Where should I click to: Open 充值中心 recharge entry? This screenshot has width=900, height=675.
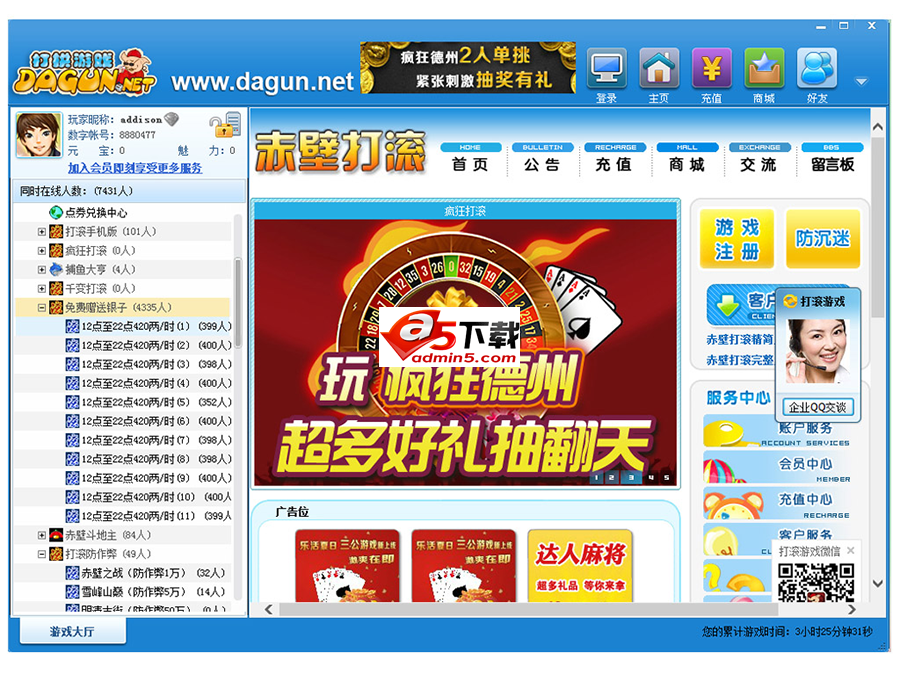tap(778, 505)
